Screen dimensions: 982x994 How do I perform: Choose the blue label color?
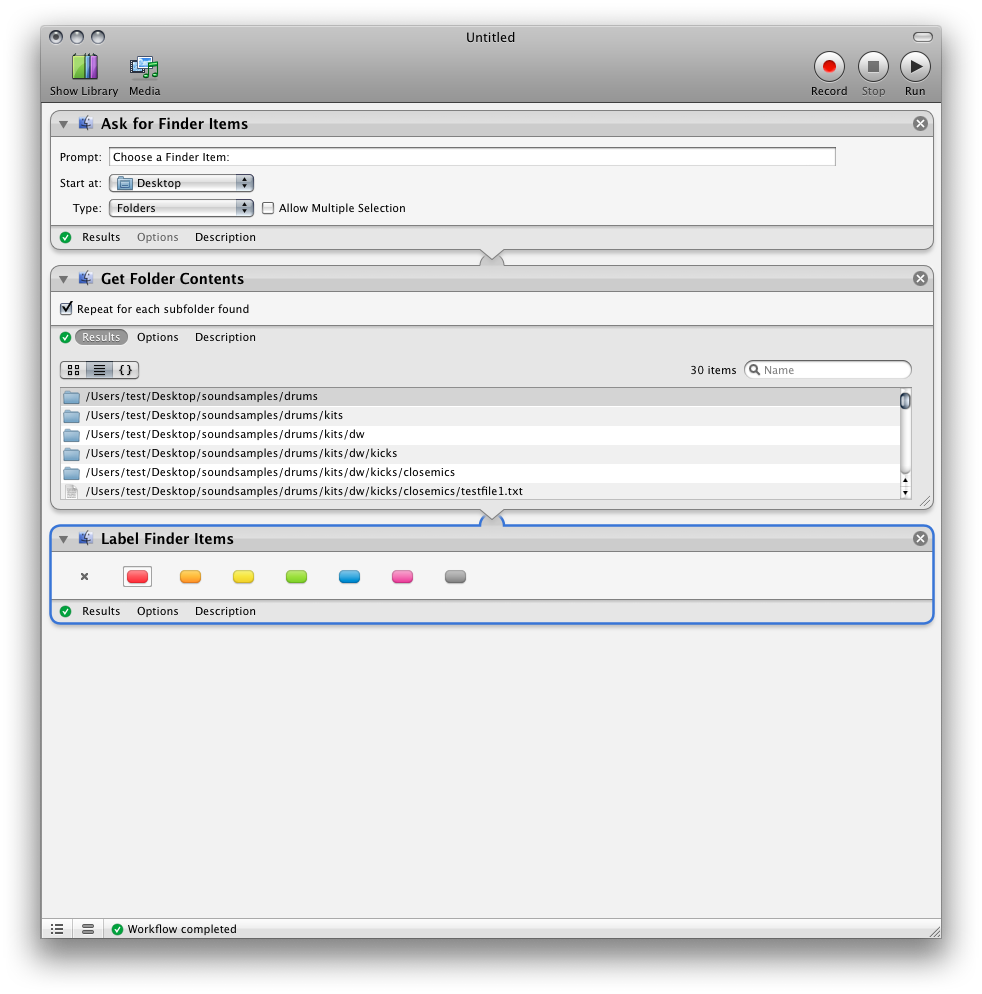349,576
